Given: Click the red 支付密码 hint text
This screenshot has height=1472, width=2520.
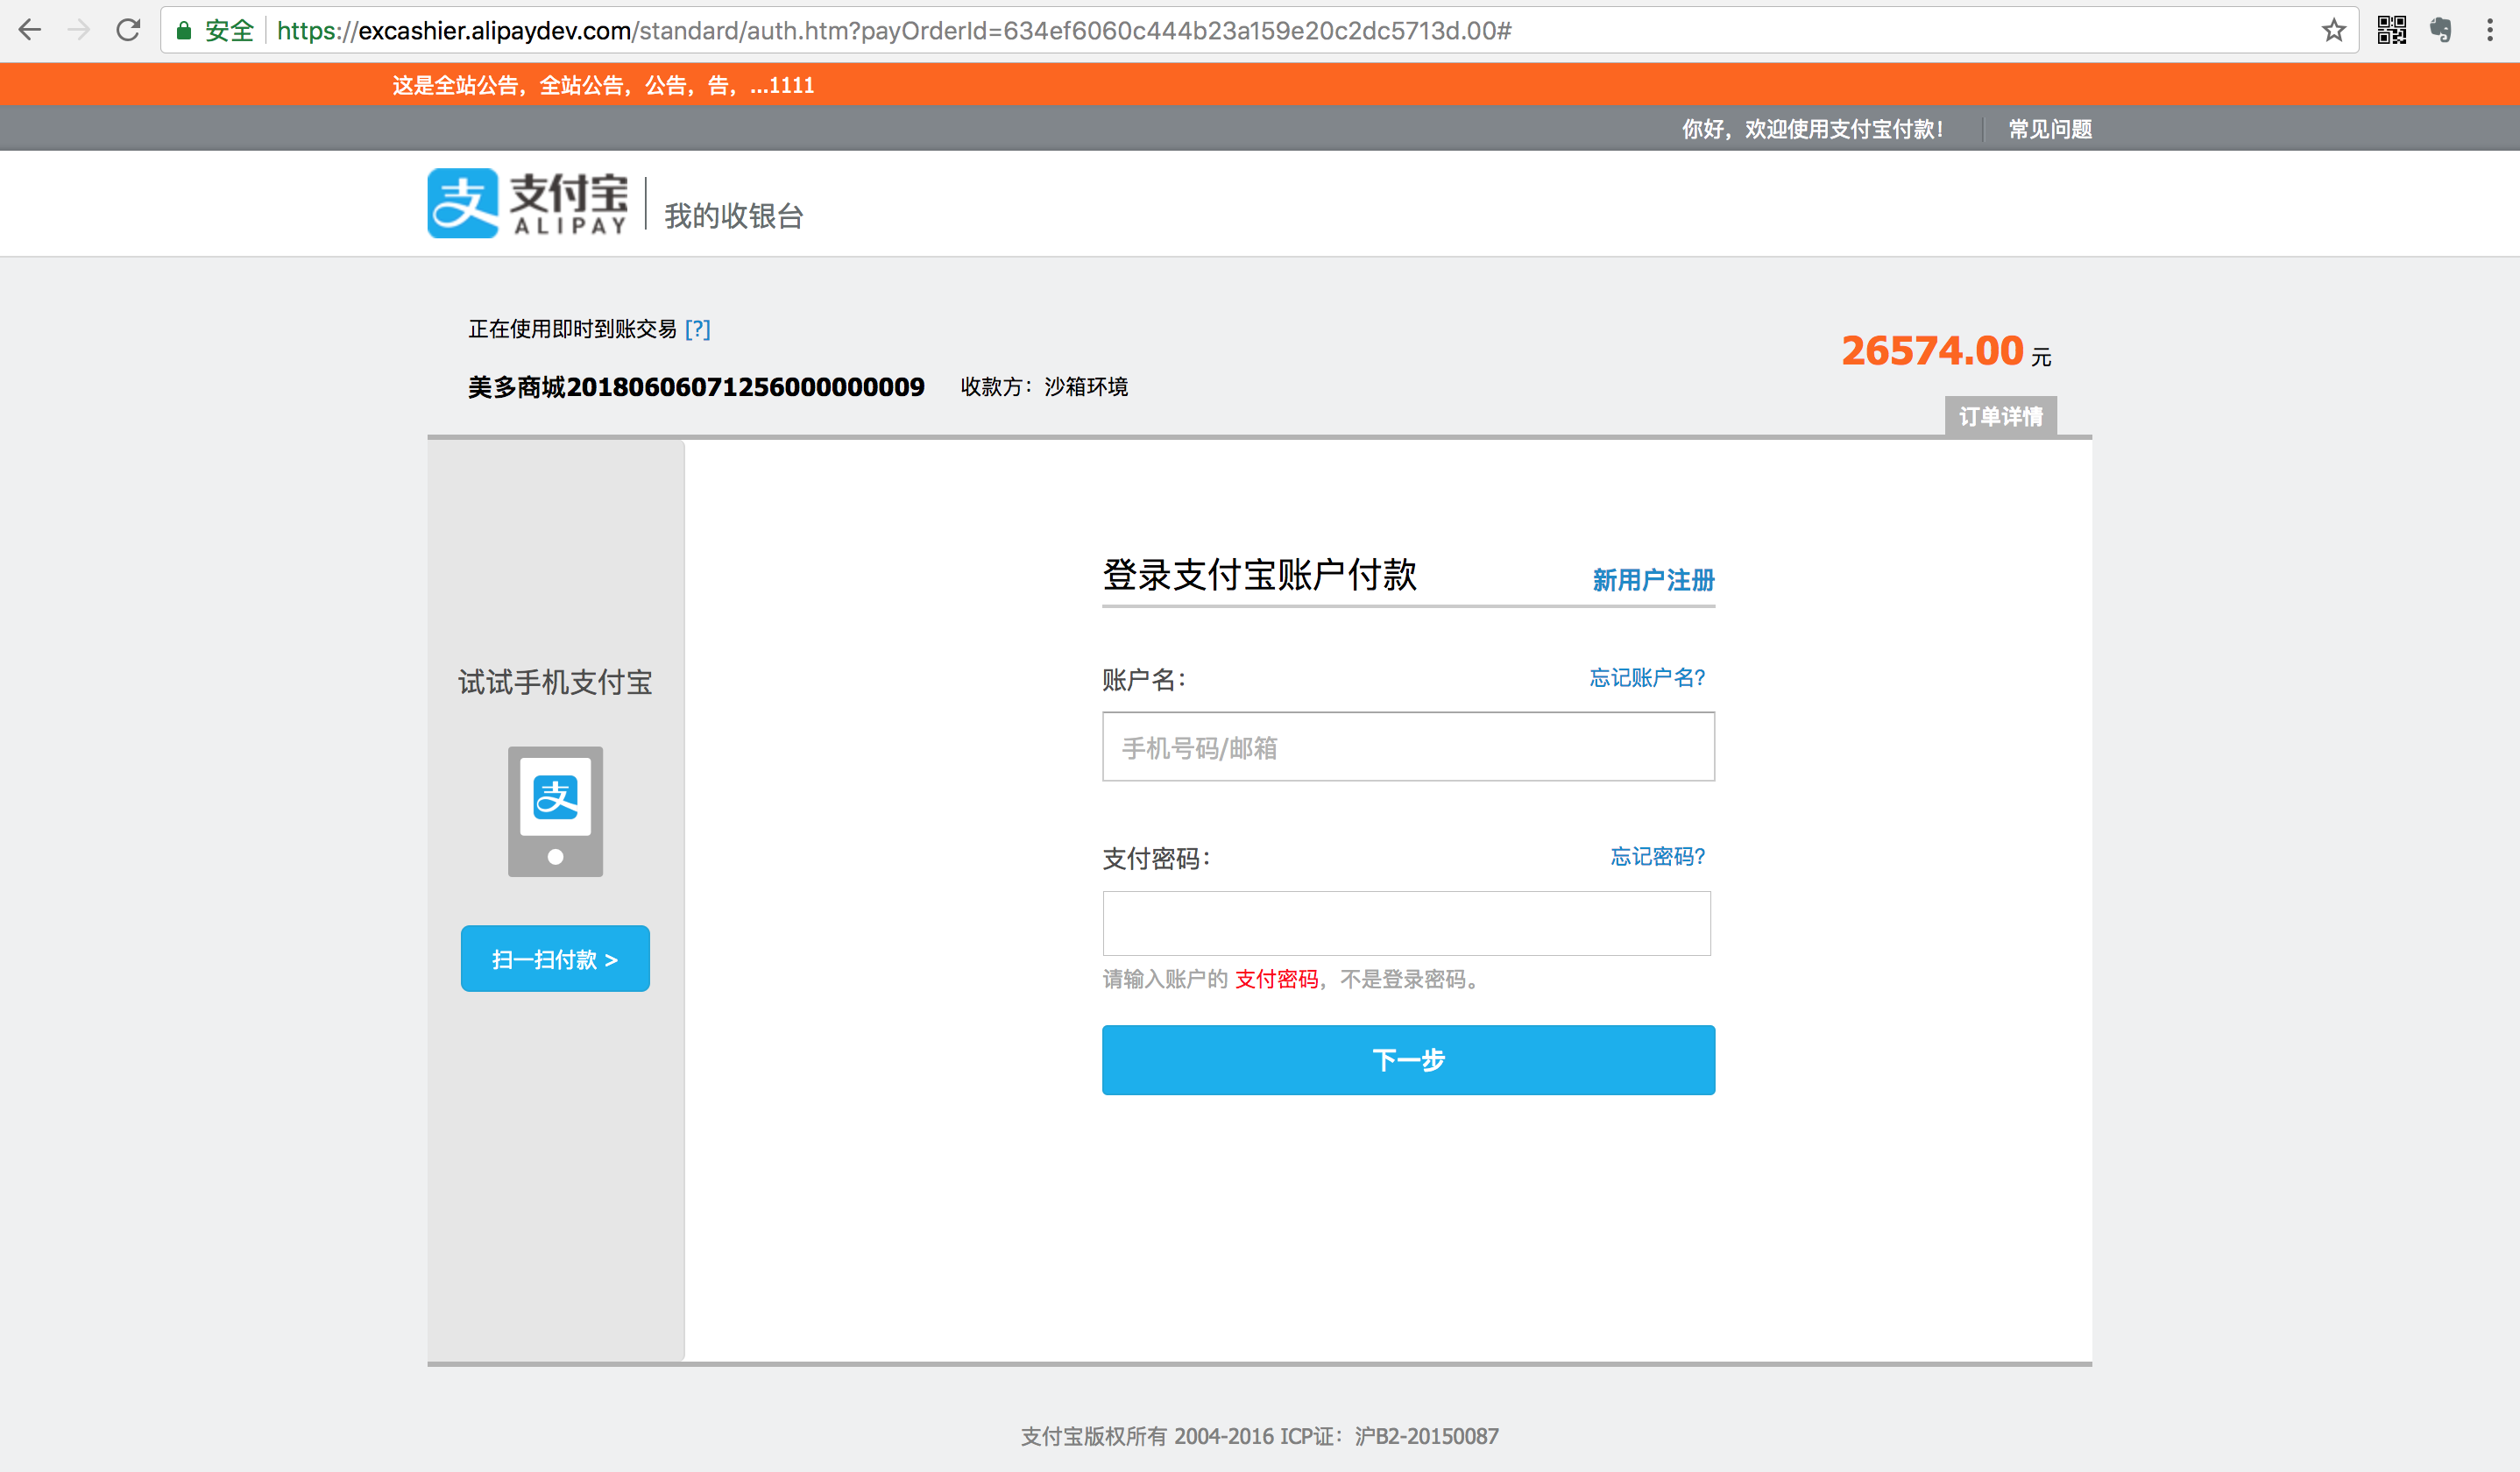Looking at the screenshot, I should coord(1276,979).
